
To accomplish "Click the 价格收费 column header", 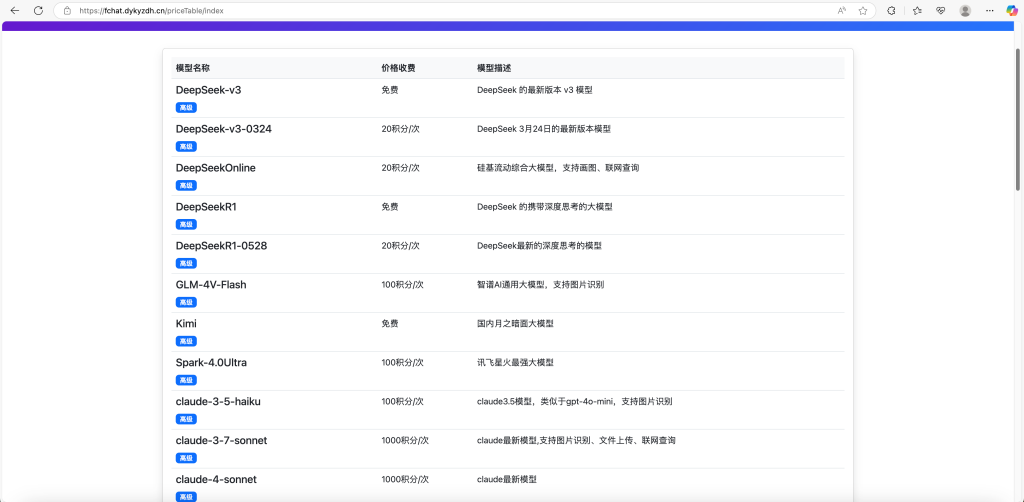I will point(398,68).
